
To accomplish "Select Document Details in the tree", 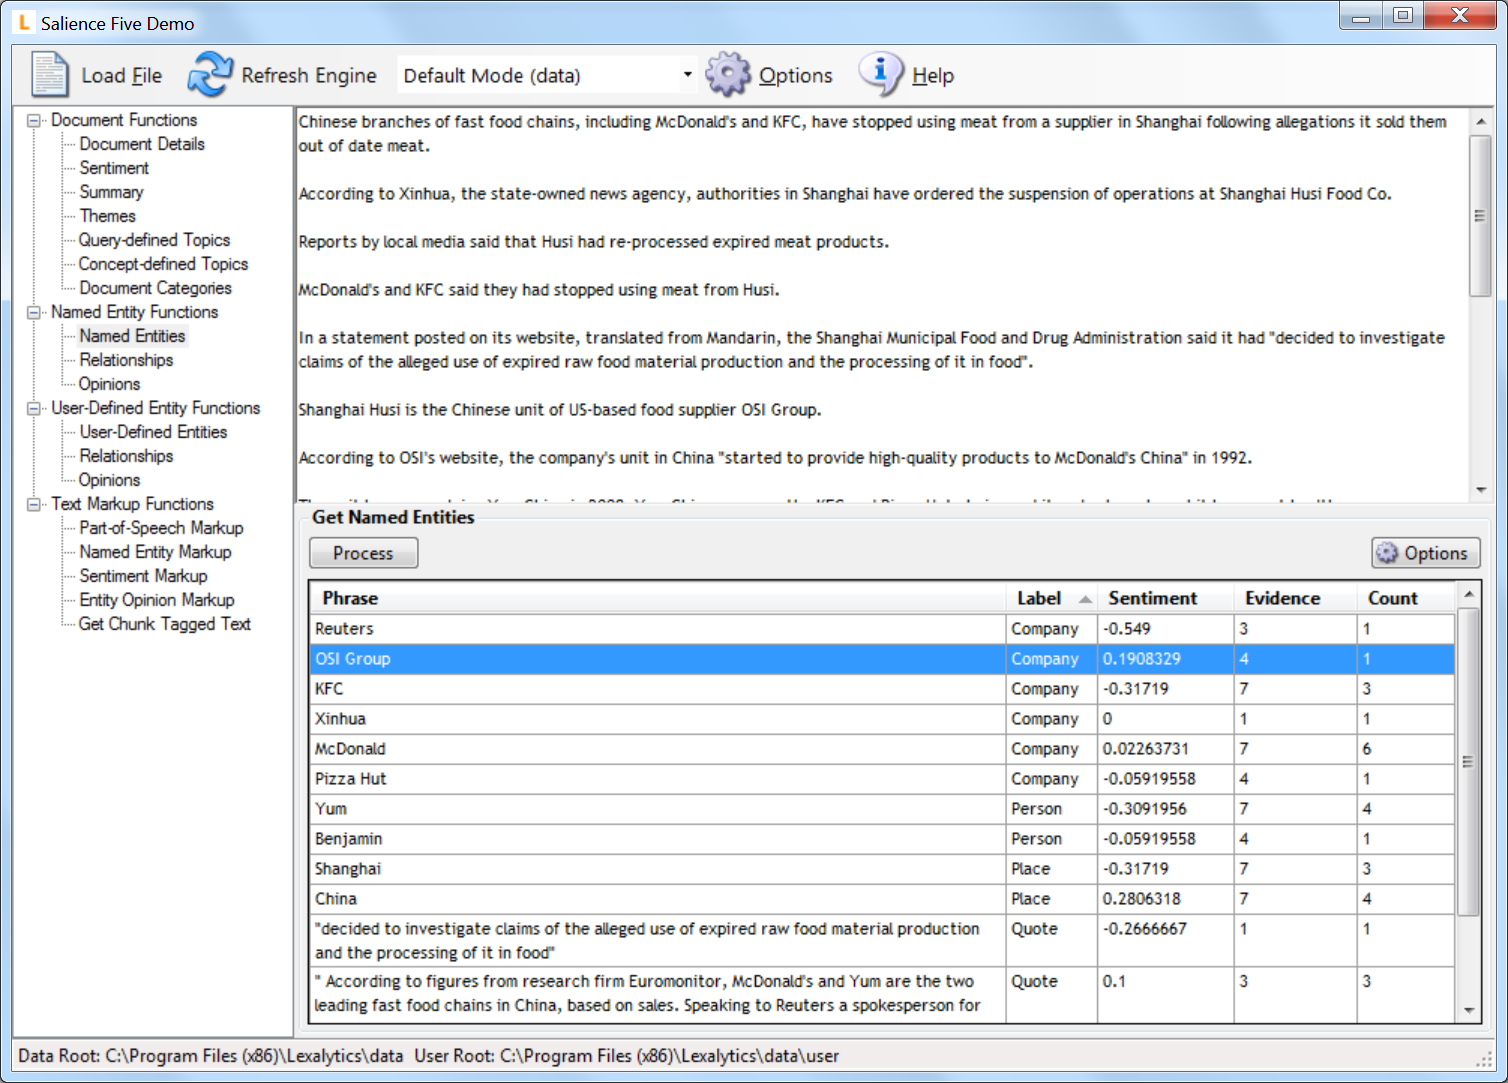I will (142, 144).
